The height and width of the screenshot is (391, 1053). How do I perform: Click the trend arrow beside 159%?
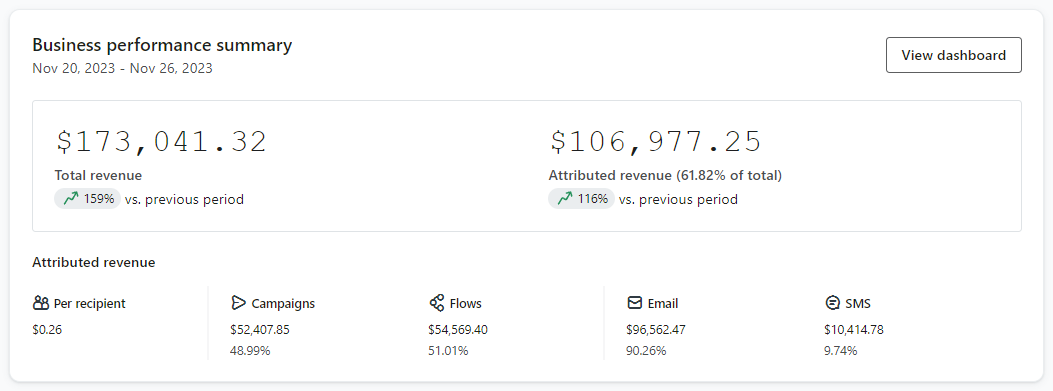(x=71, y=199)
